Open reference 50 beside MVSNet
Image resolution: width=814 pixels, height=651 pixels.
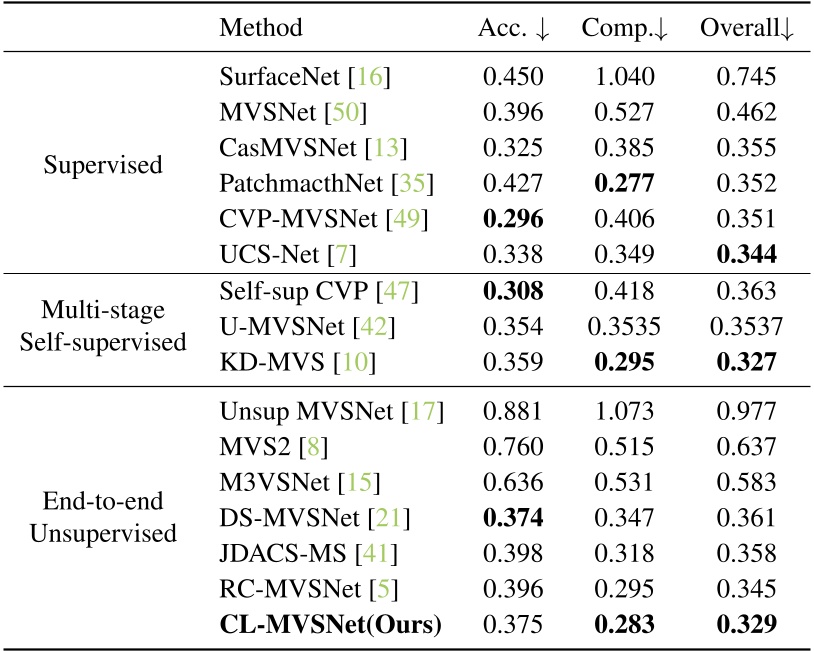click(x=345, y=112)
